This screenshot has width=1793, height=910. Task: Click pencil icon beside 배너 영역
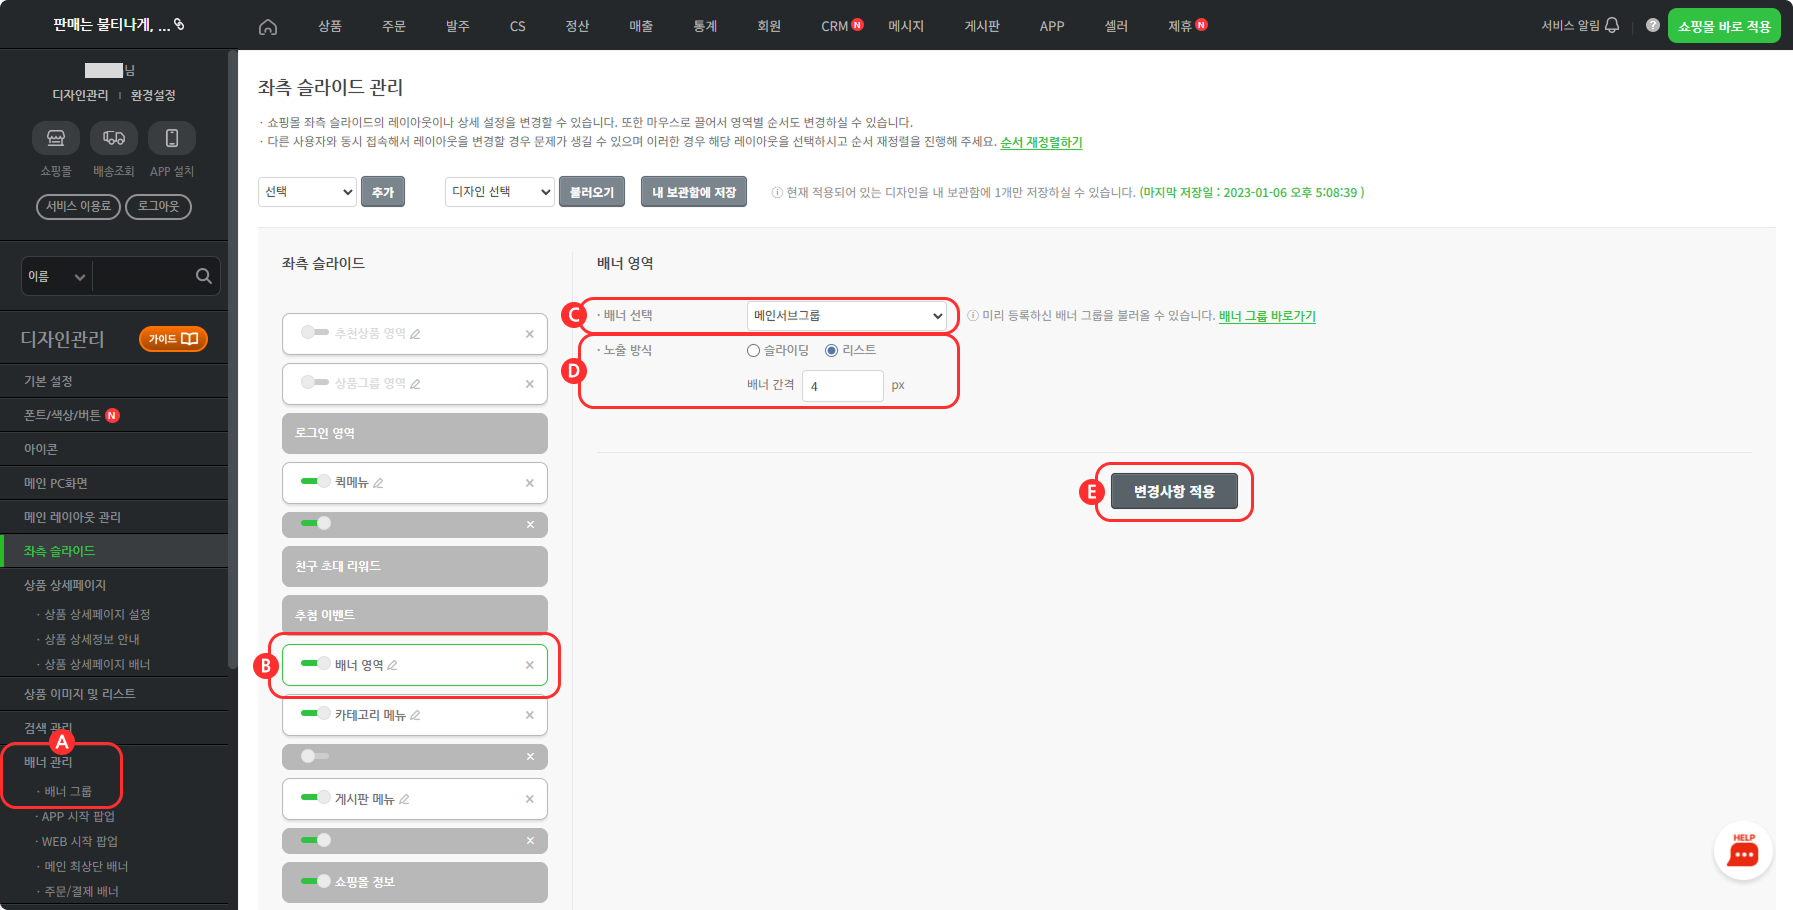pos(392,665)
